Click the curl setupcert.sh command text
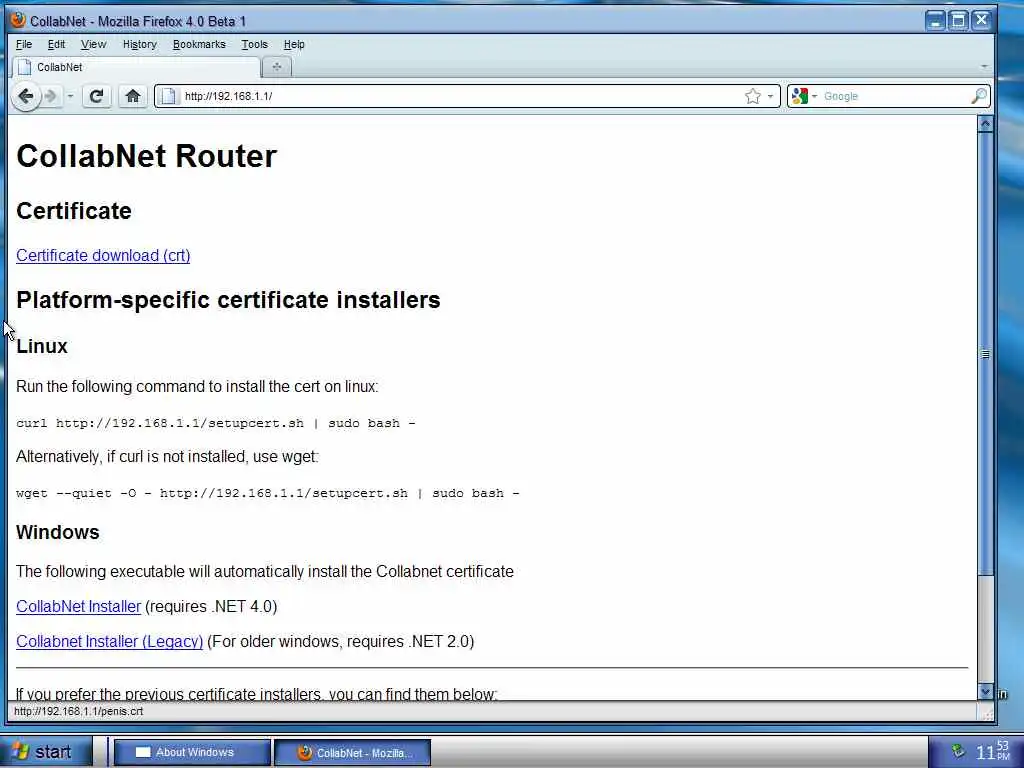 (216, 423)
